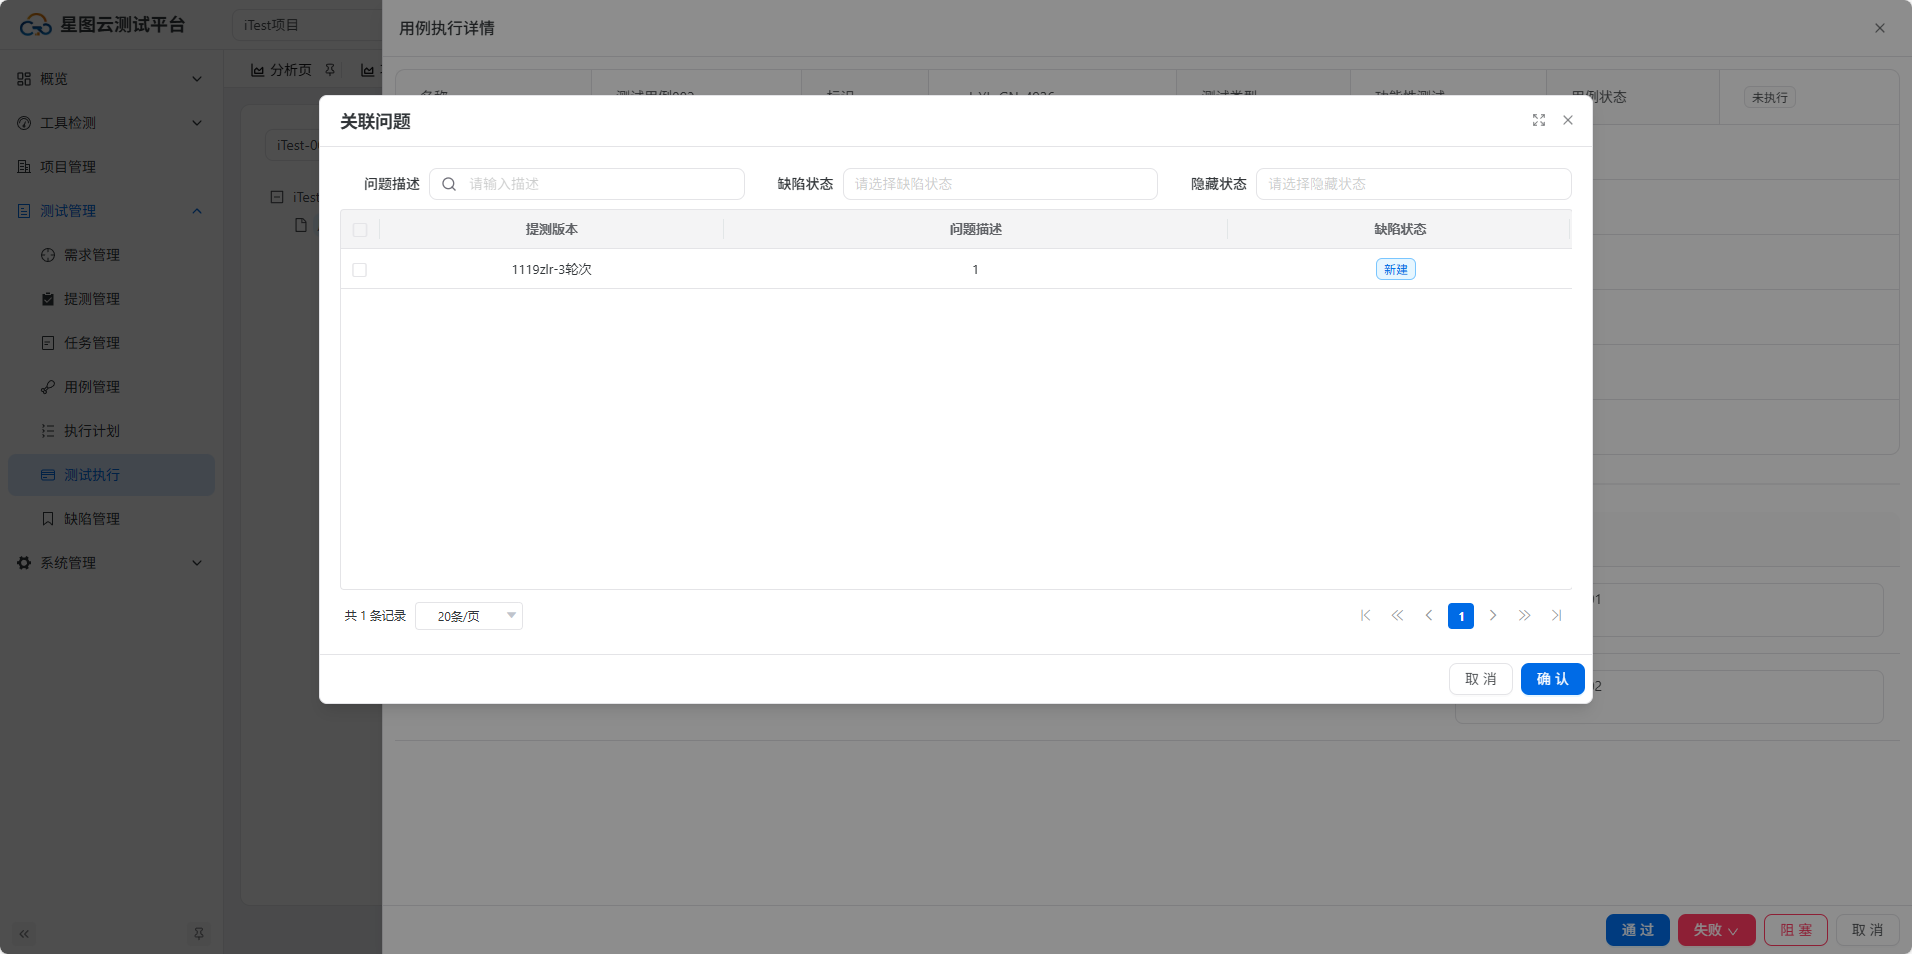Open the 缺陷状态 filter dropdown
This screenshot has height=954, width=1912.
(x=1000, y=184)
